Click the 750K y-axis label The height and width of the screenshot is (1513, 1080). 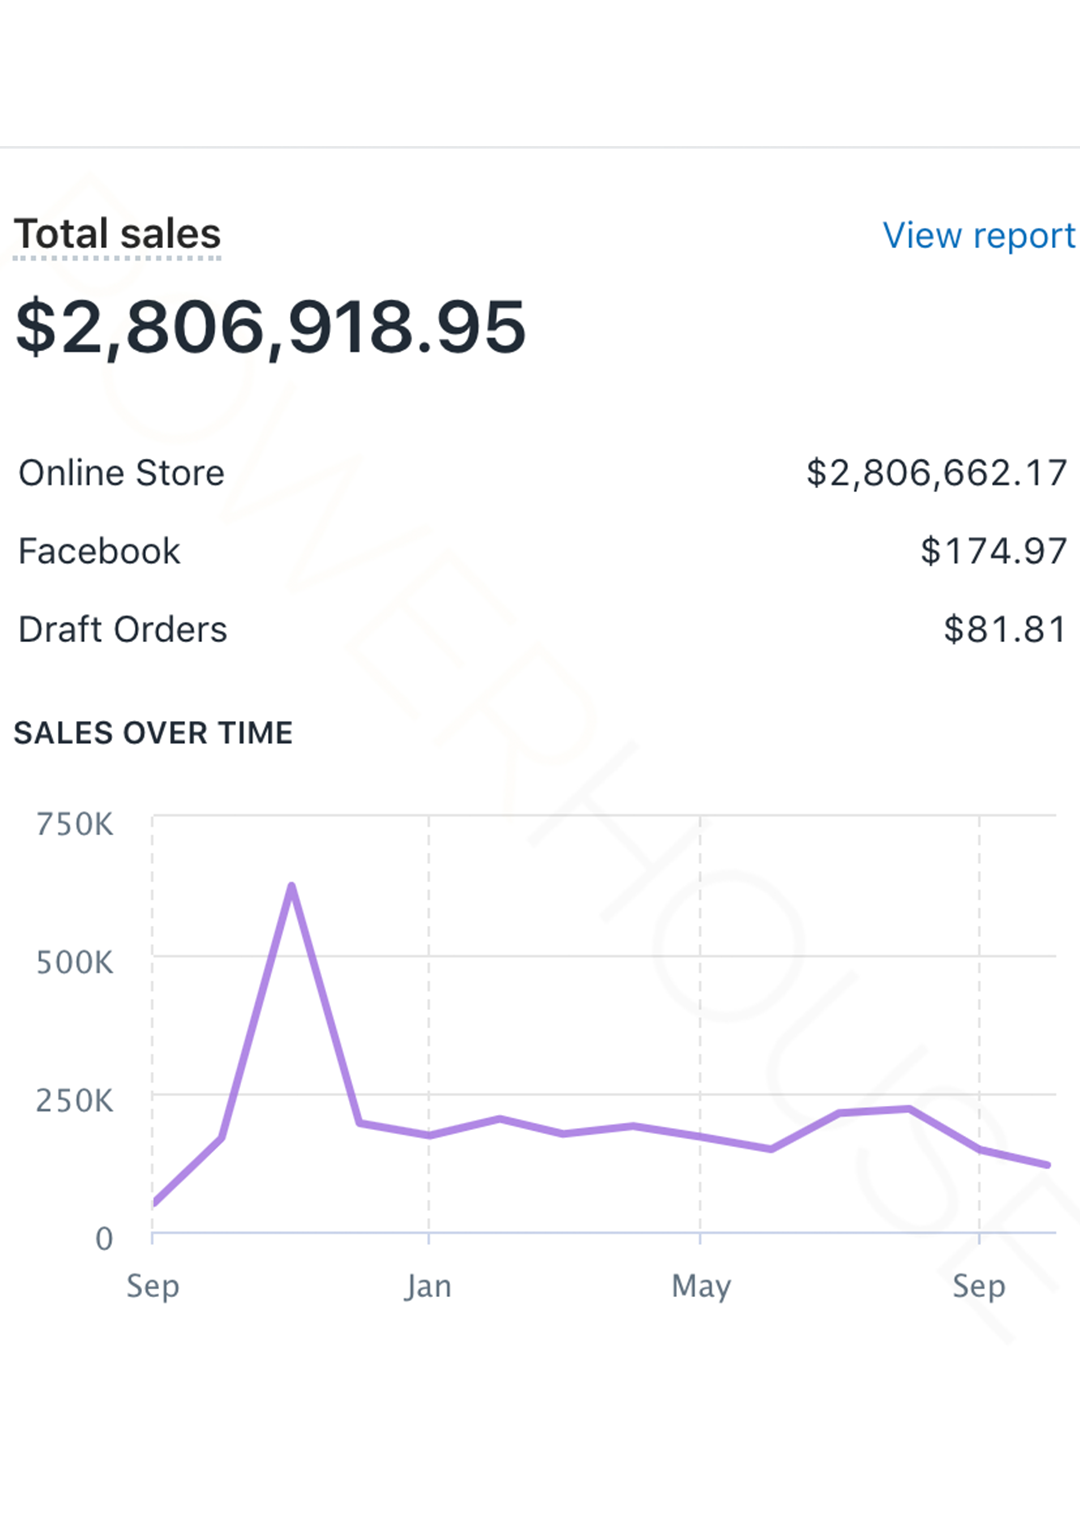[x=75, y=824]
